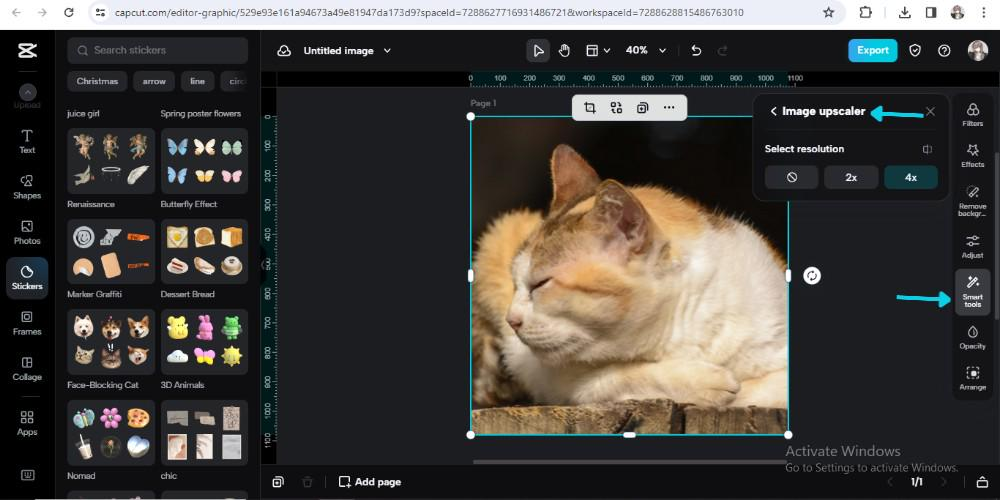The width and height of the screenshot is (1000, 500).
Task: Filter stickers by Christmas tag
Action: (97, 82)
